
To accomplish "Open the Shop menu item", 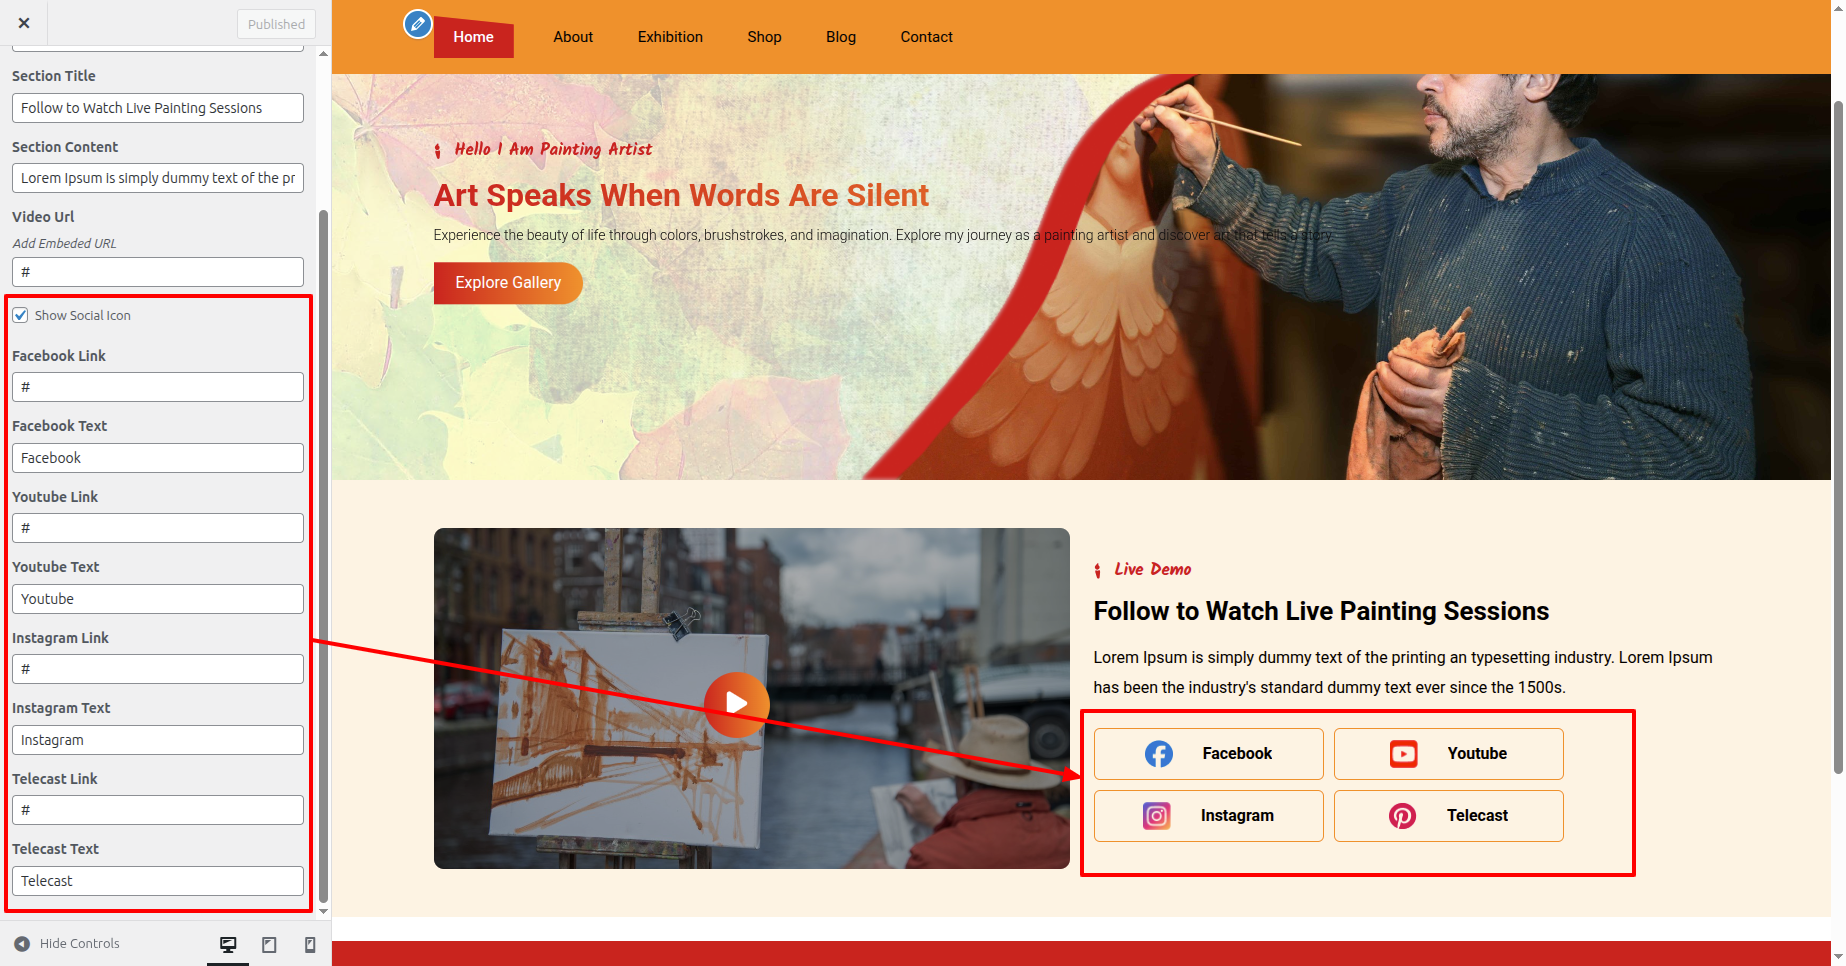I will point(764,37).
